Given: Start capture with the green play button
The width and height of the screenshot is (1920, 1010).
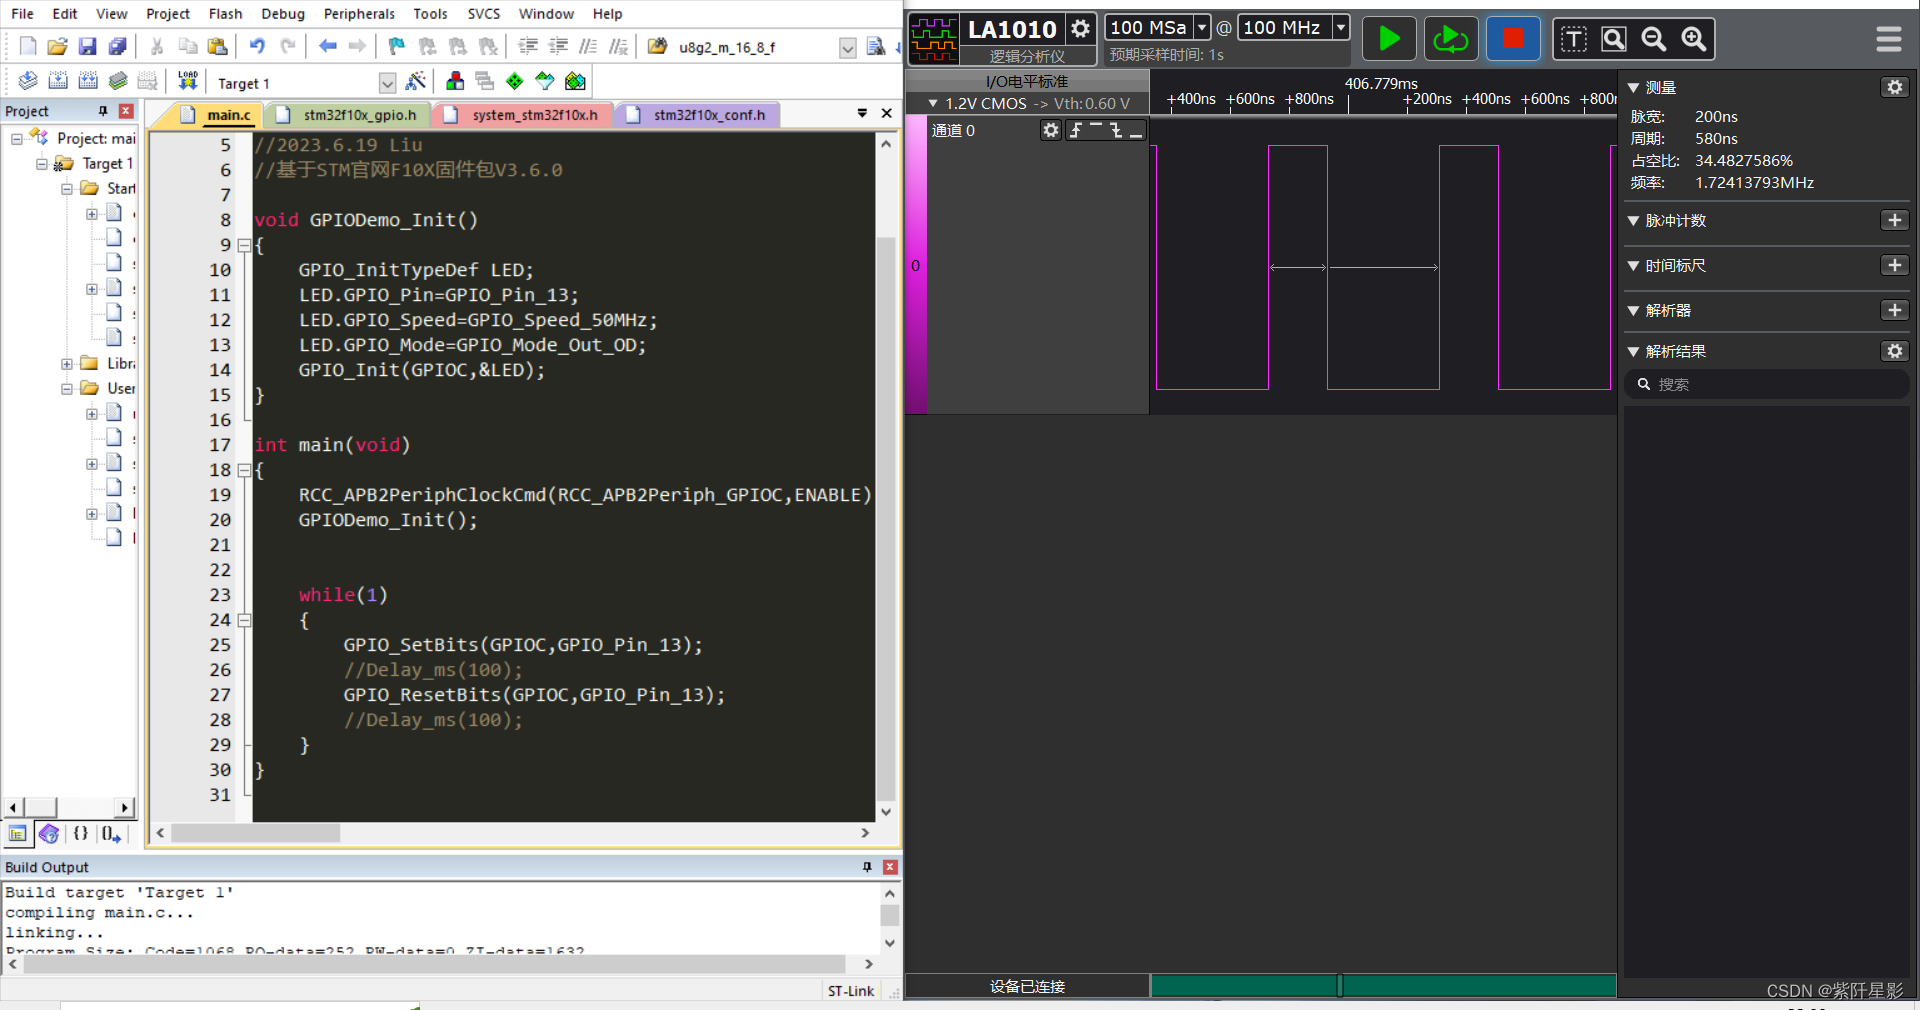Looking at the screenshot, I should (x=1389, y=39).
